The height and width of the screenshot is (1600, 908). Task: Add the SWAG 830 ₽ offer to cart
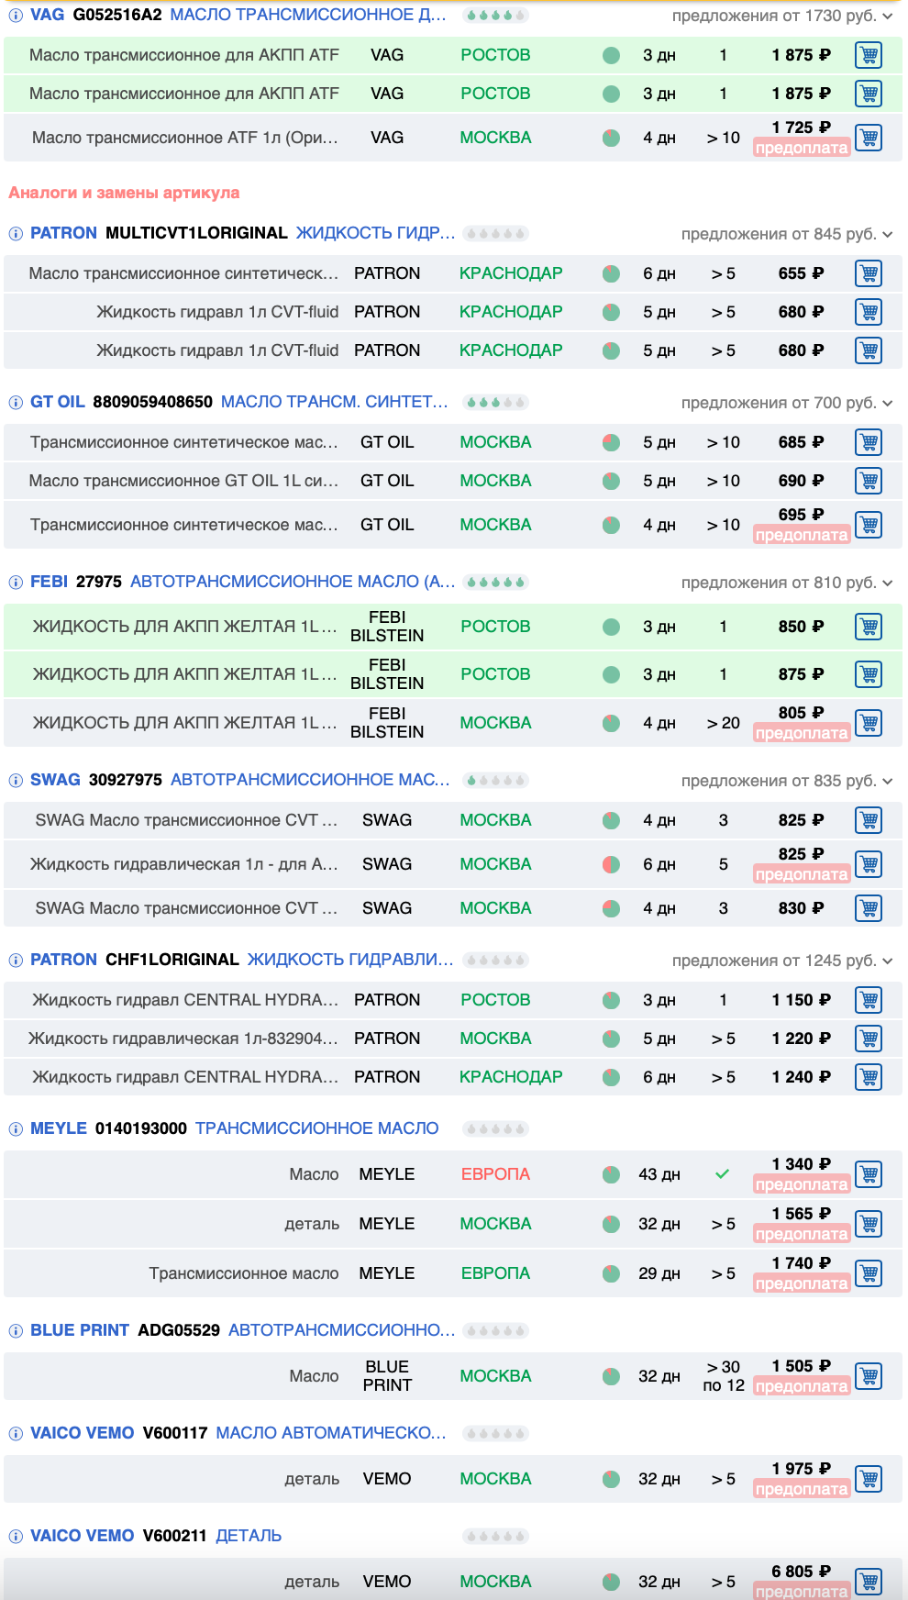pos(869,908)
